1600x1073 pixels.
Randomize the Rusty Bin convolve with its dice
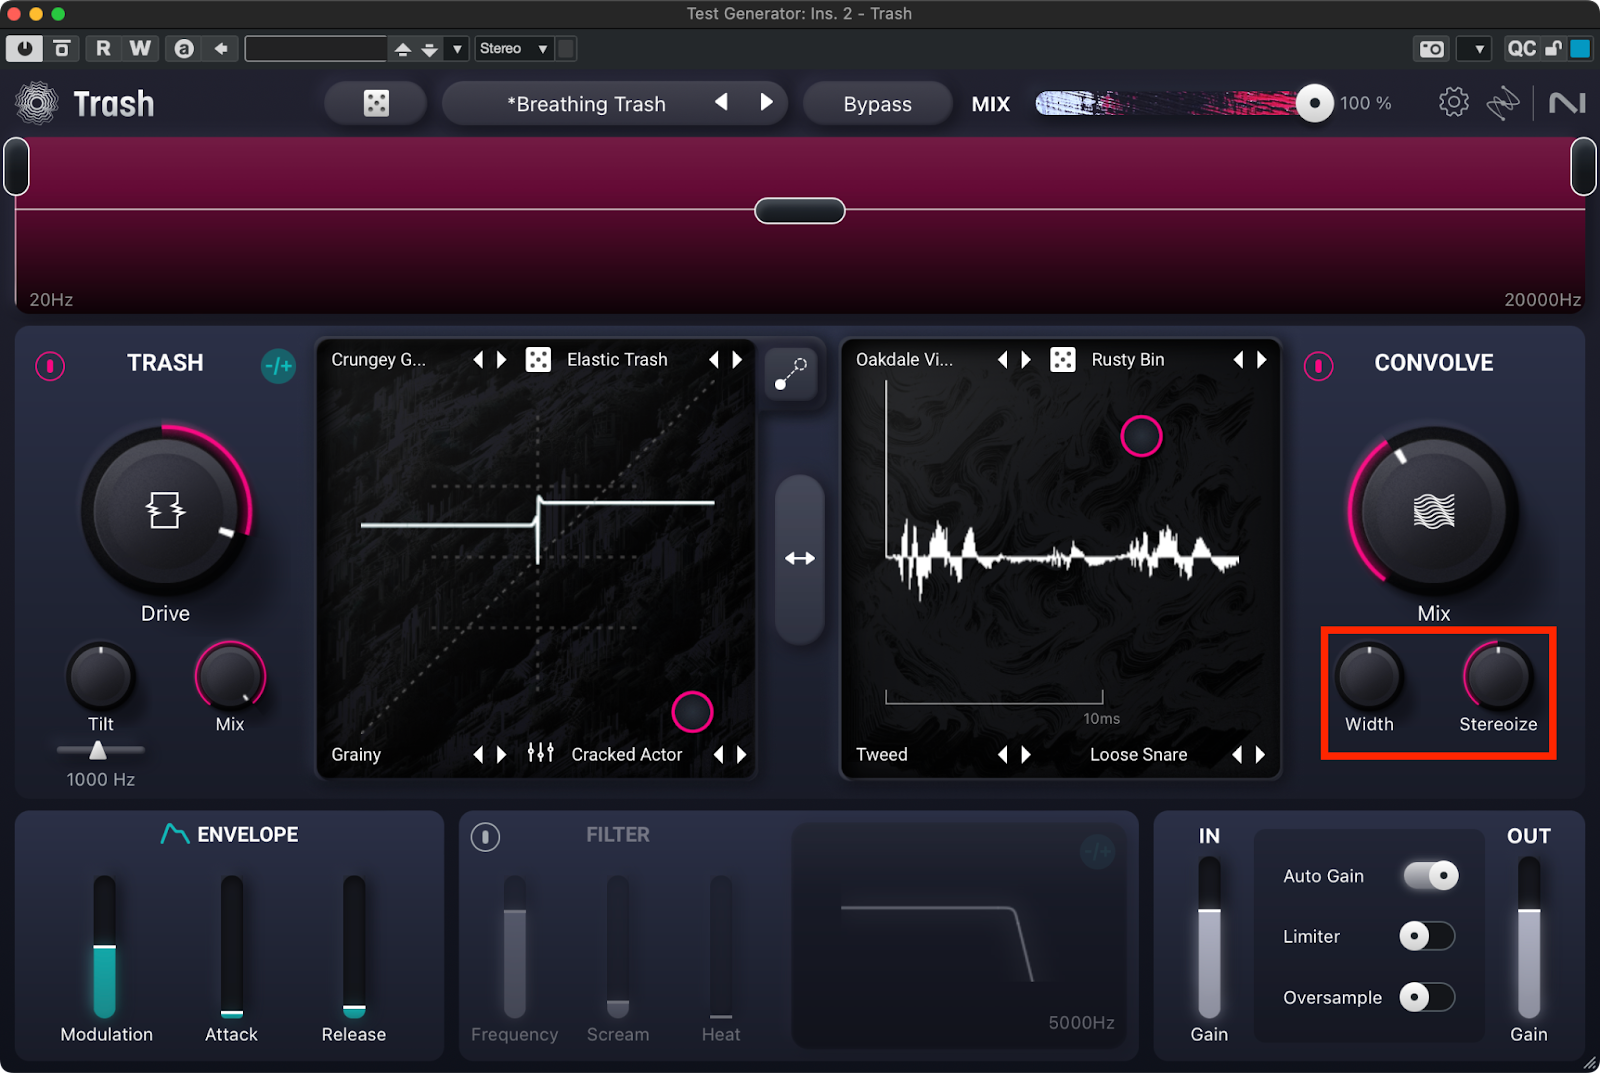click(x=1063, y=359)
